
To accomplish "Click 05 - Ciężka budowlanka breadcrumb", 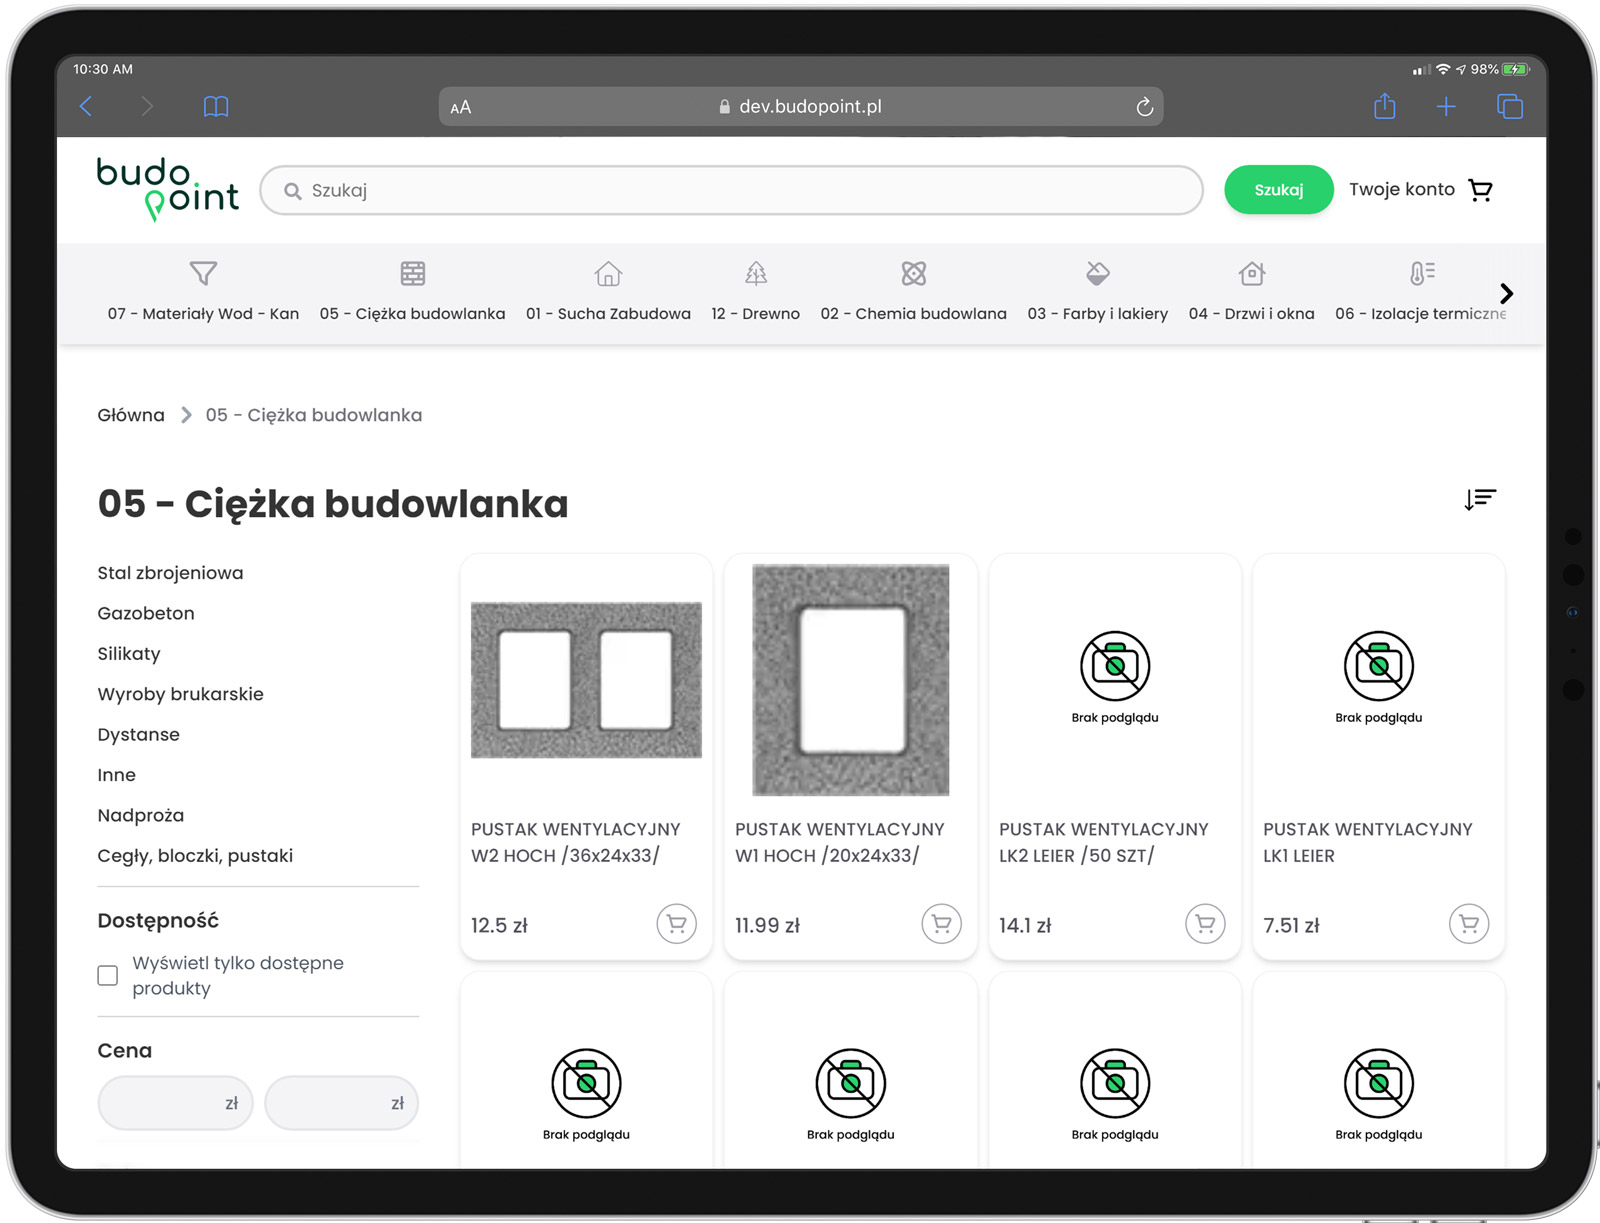I will coord(314,415).
